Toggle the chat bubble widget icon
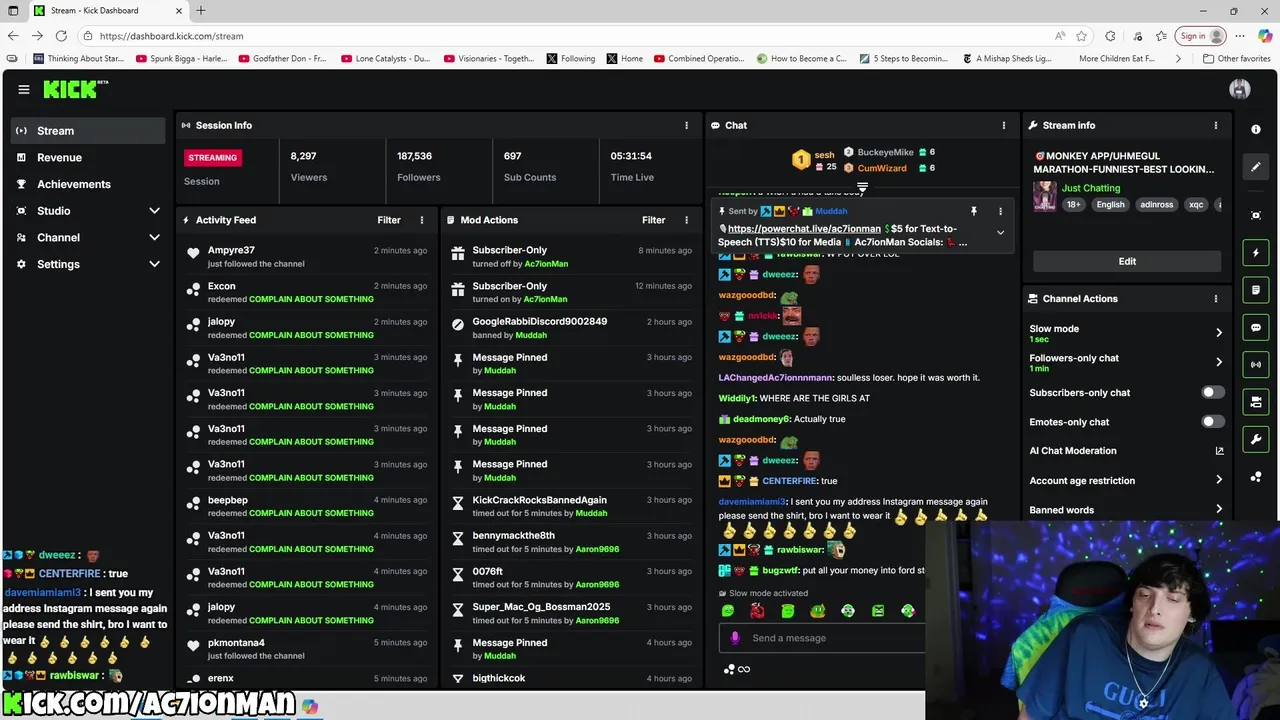This screenshot has width=1280, height=720. point(1256,327)
